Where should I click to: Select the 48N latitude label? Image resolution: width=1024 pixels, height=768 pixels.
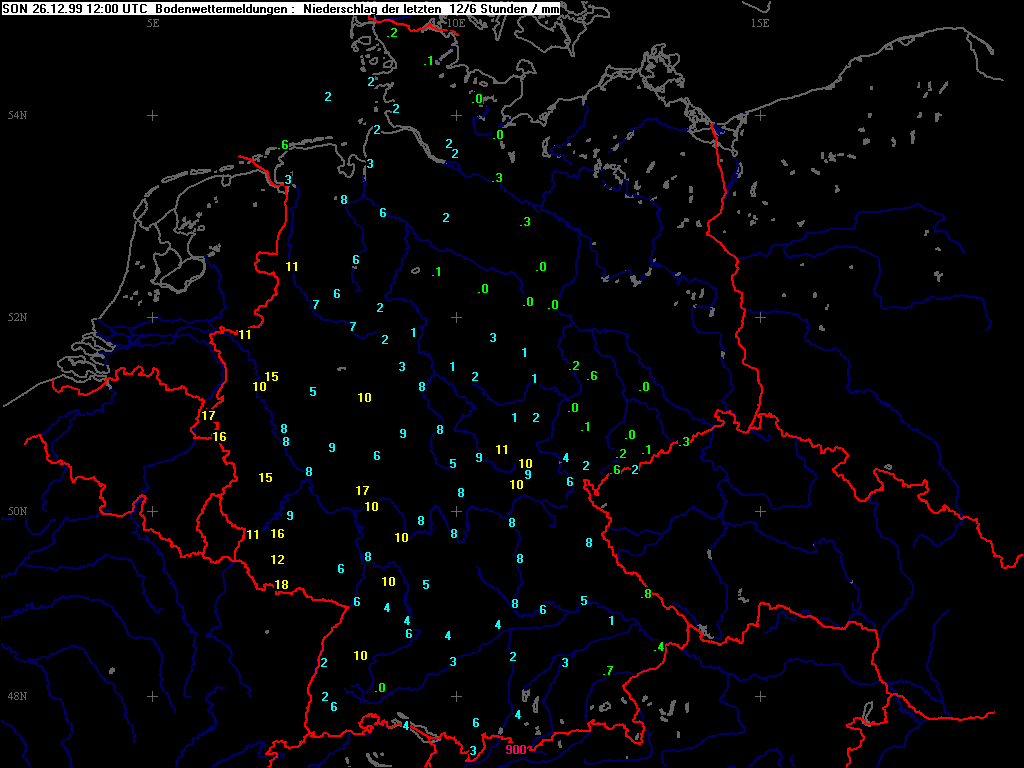(16, 696)
